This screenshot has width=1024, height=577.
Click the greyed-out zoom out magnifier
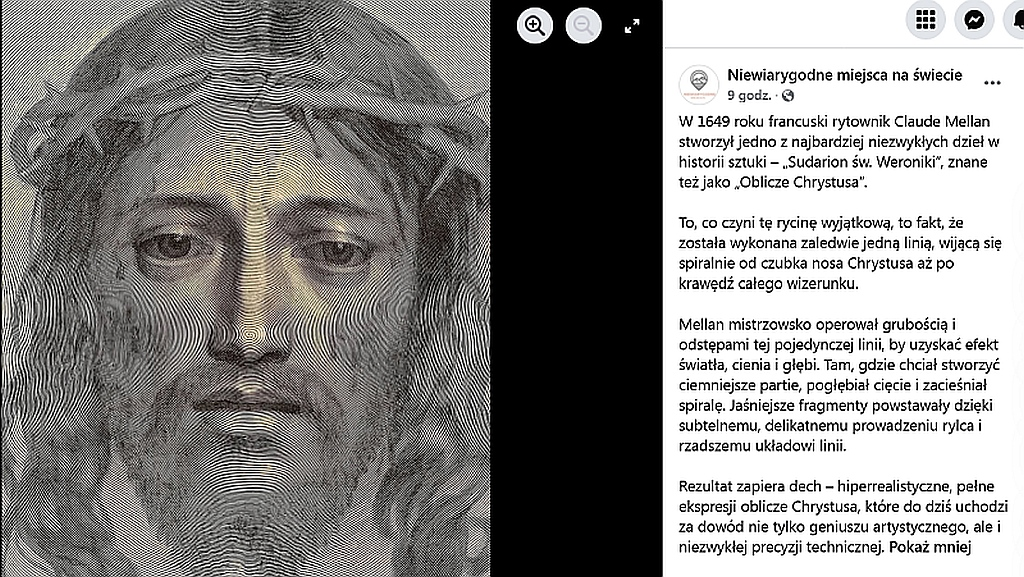[583, 26]
